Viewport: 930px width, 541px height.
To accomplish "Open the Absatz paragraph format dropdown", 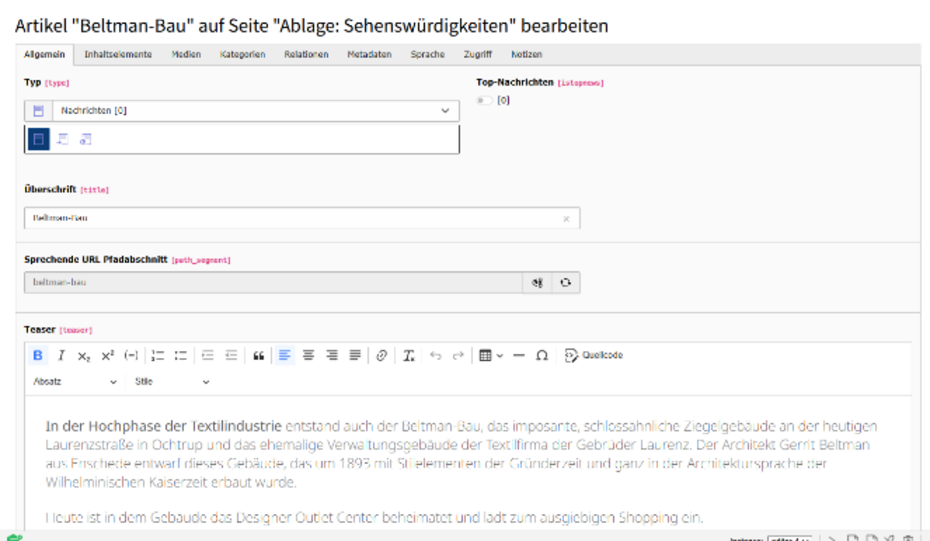I will (75, 382).
